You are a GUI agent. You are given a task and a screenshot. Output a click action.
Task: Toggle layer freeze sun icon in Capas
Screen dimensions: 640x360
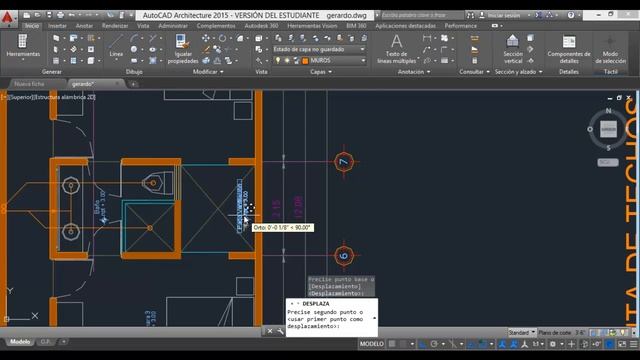[287, 60]
